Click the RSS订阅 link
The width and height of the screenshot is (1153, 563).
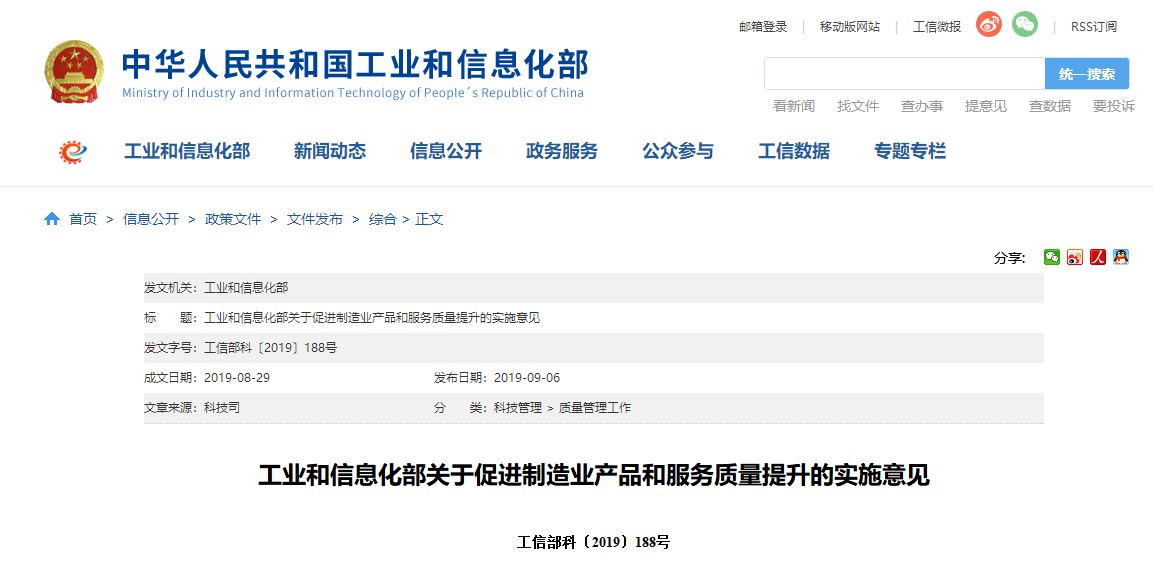tap(1093, 27)
